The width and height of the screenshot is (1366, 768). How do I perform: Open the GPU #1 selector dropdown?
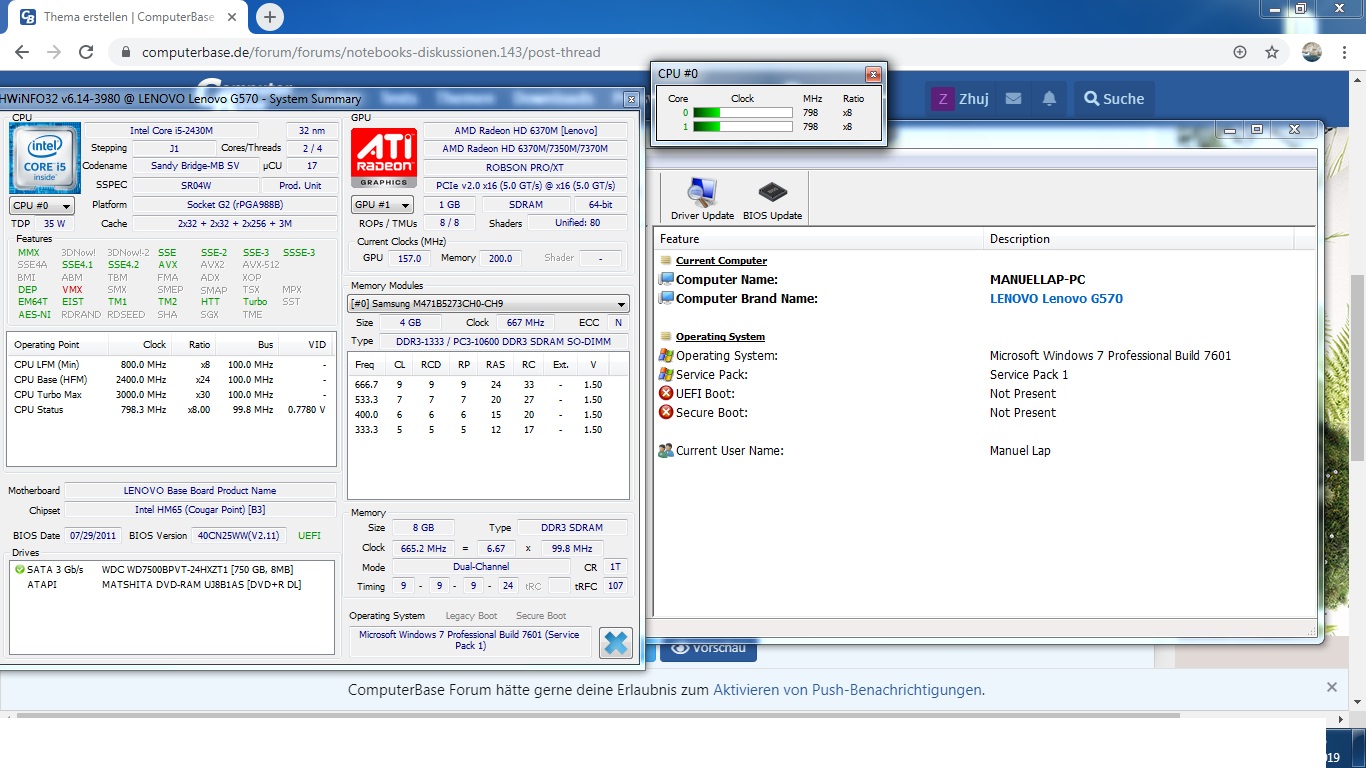pos(384,204)
